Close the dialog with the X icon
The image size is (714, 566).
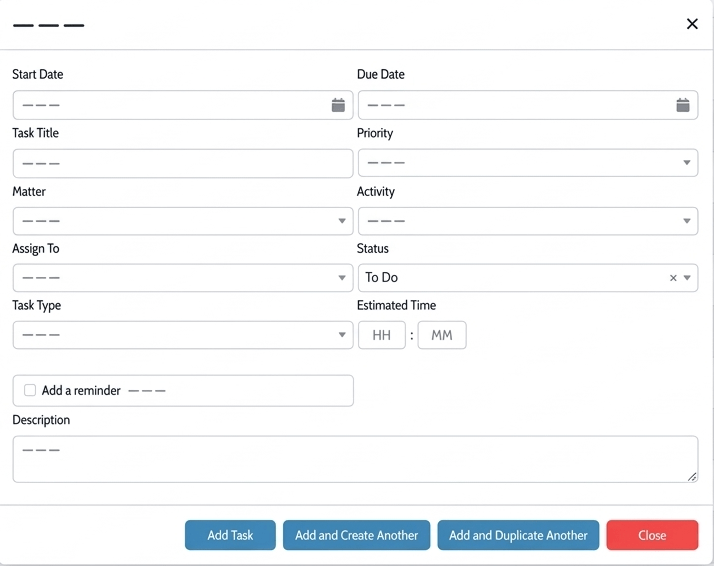(x=692, y=24)
